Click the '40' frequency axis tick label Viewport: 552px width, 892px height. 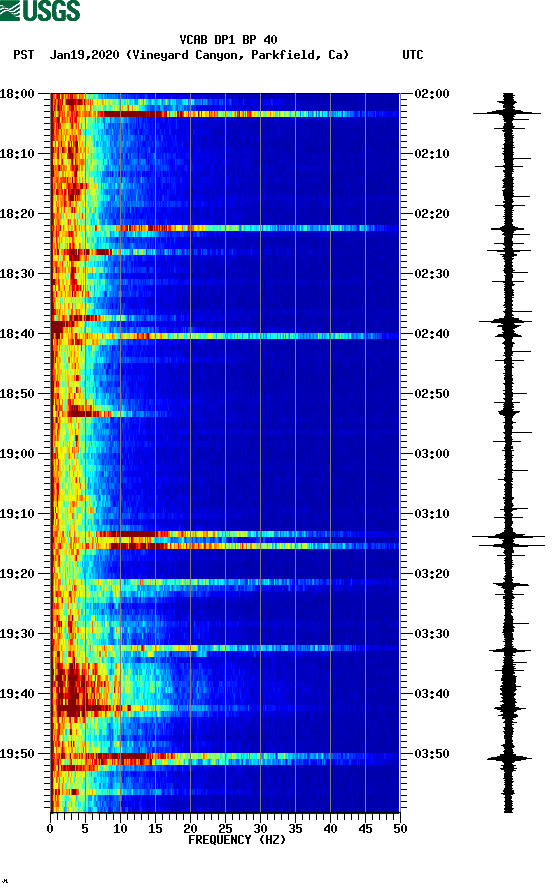tap(330, 829)
